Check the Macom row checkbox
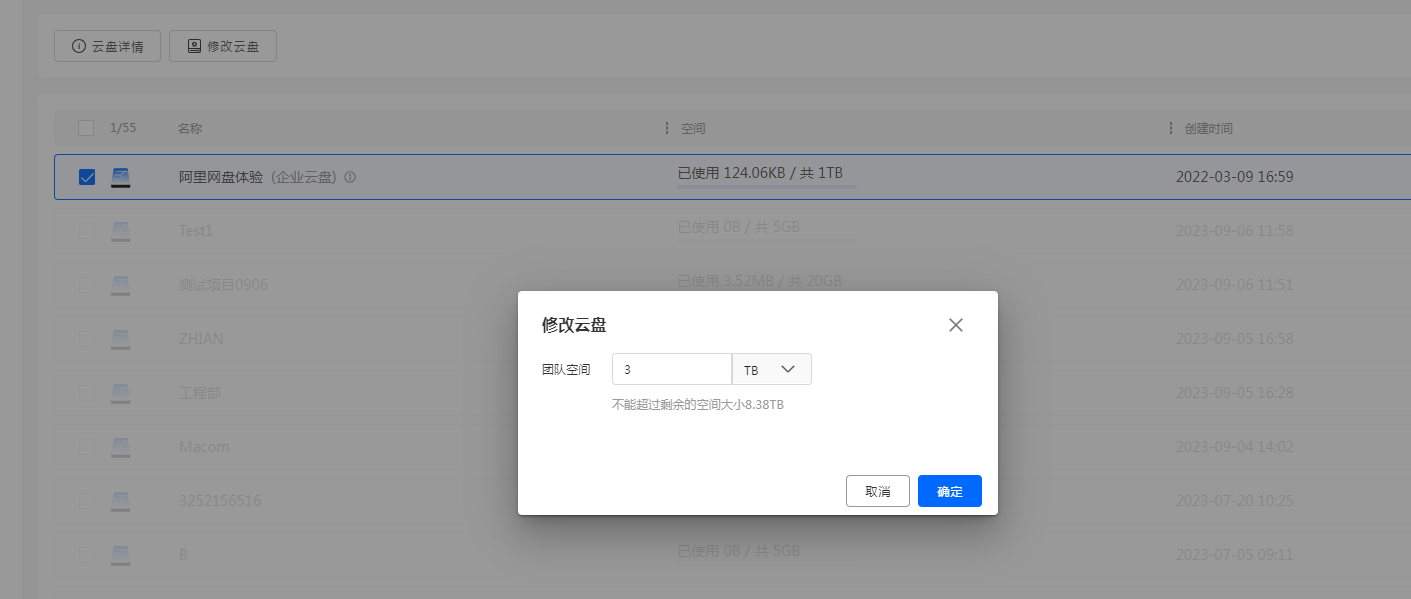 click(x=87, y=447)
